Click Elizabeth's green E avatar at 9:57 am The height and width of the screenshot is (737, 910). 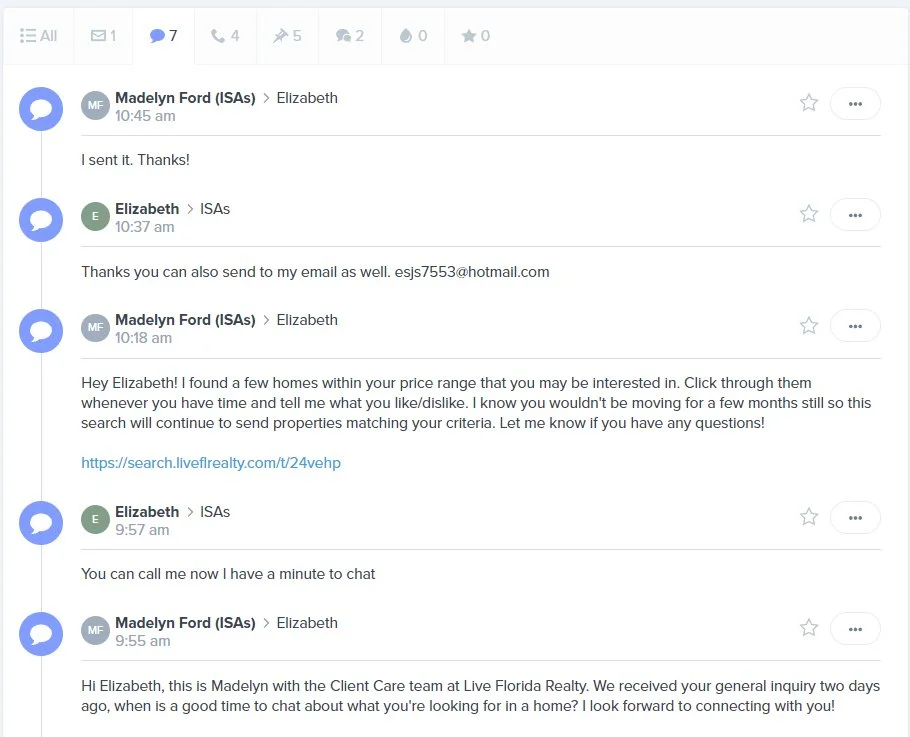[95, 519]
